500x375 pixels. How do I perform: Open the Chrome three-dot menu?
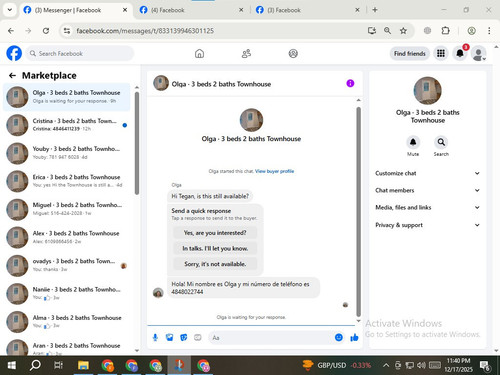point(489,31)
